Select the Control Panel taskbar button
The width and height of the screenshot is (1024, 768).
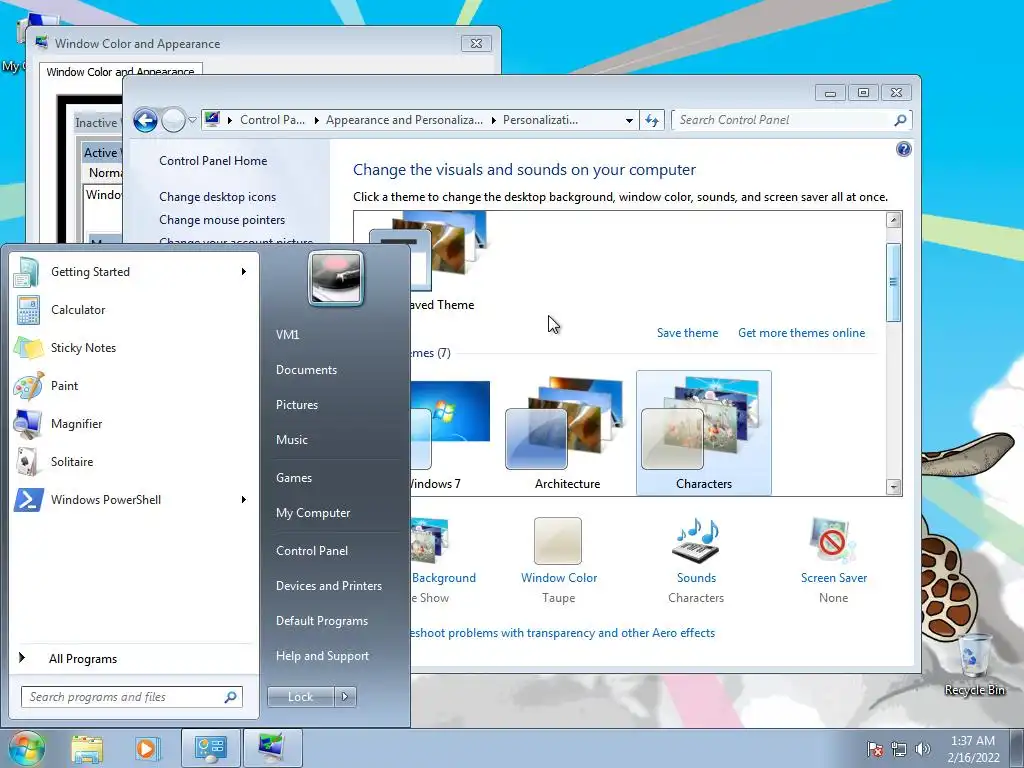point(211,748)
